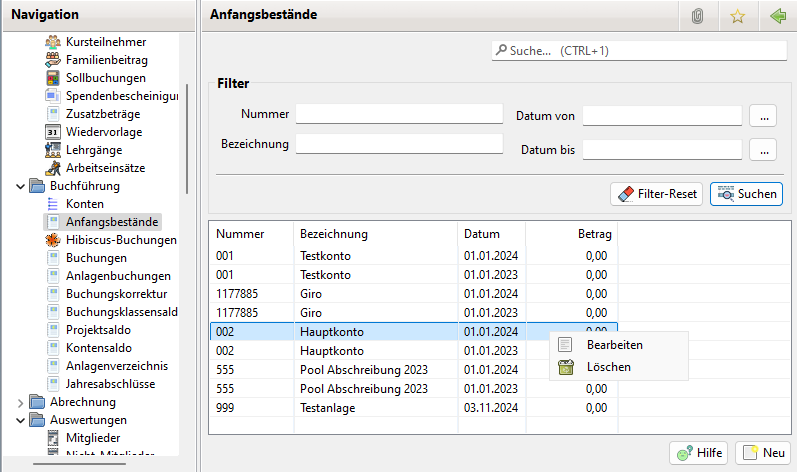797x472 pixels.
Task: Create a new entry with Neu button
Action: click(763, 453)
